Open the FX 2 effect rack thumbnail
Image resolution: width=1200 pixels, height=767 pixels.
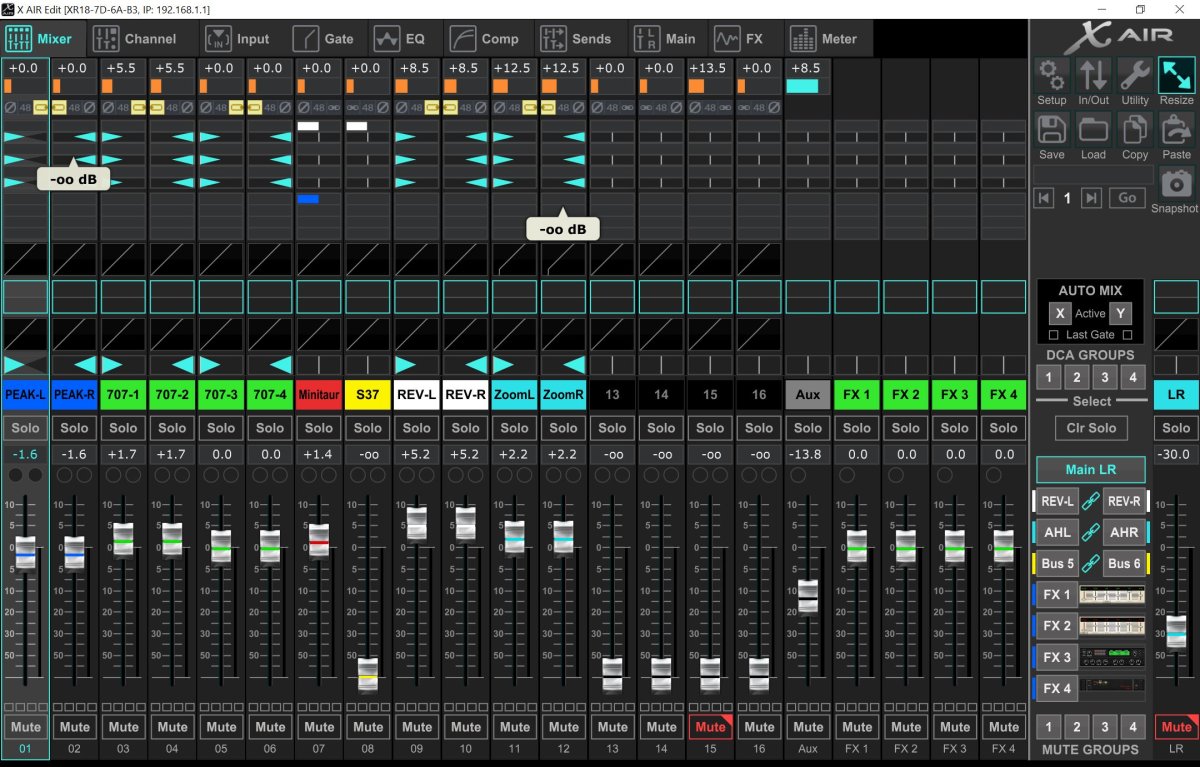(1112, 626)
